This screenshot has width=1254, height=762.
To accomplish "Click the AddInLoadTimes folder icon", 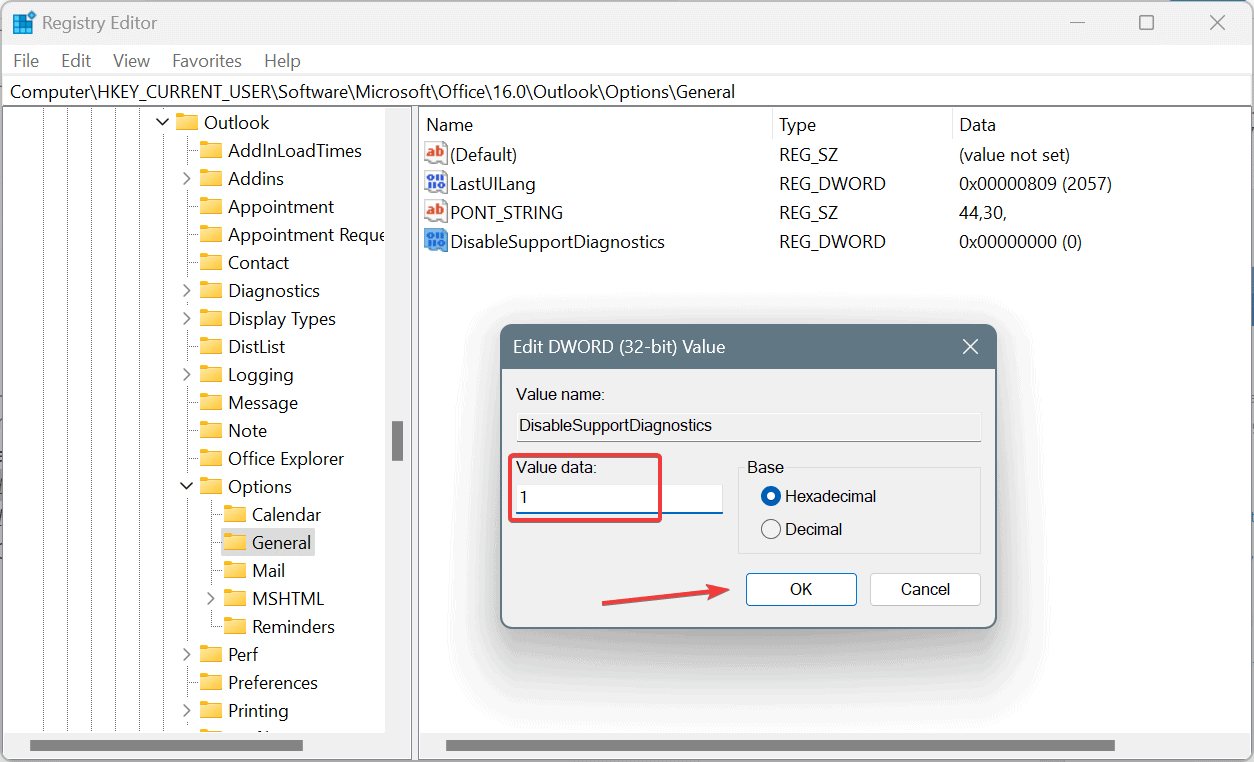I will coord(211,150).
